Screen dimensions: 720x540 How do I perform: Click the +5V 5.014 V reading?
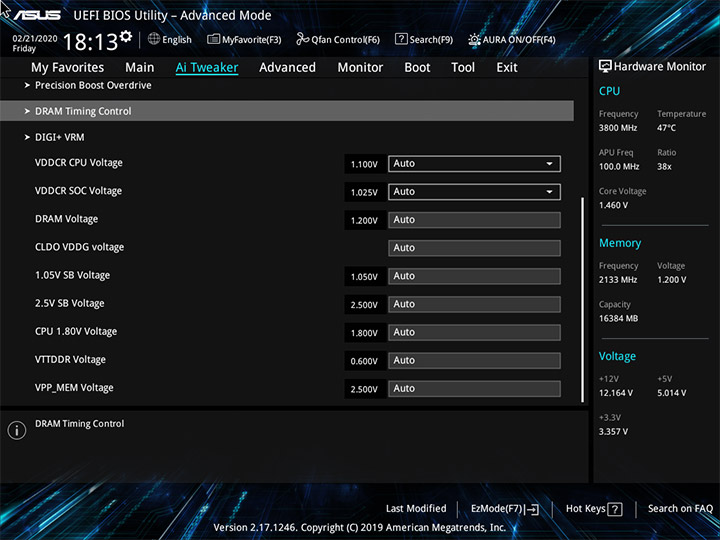[672, 393]
